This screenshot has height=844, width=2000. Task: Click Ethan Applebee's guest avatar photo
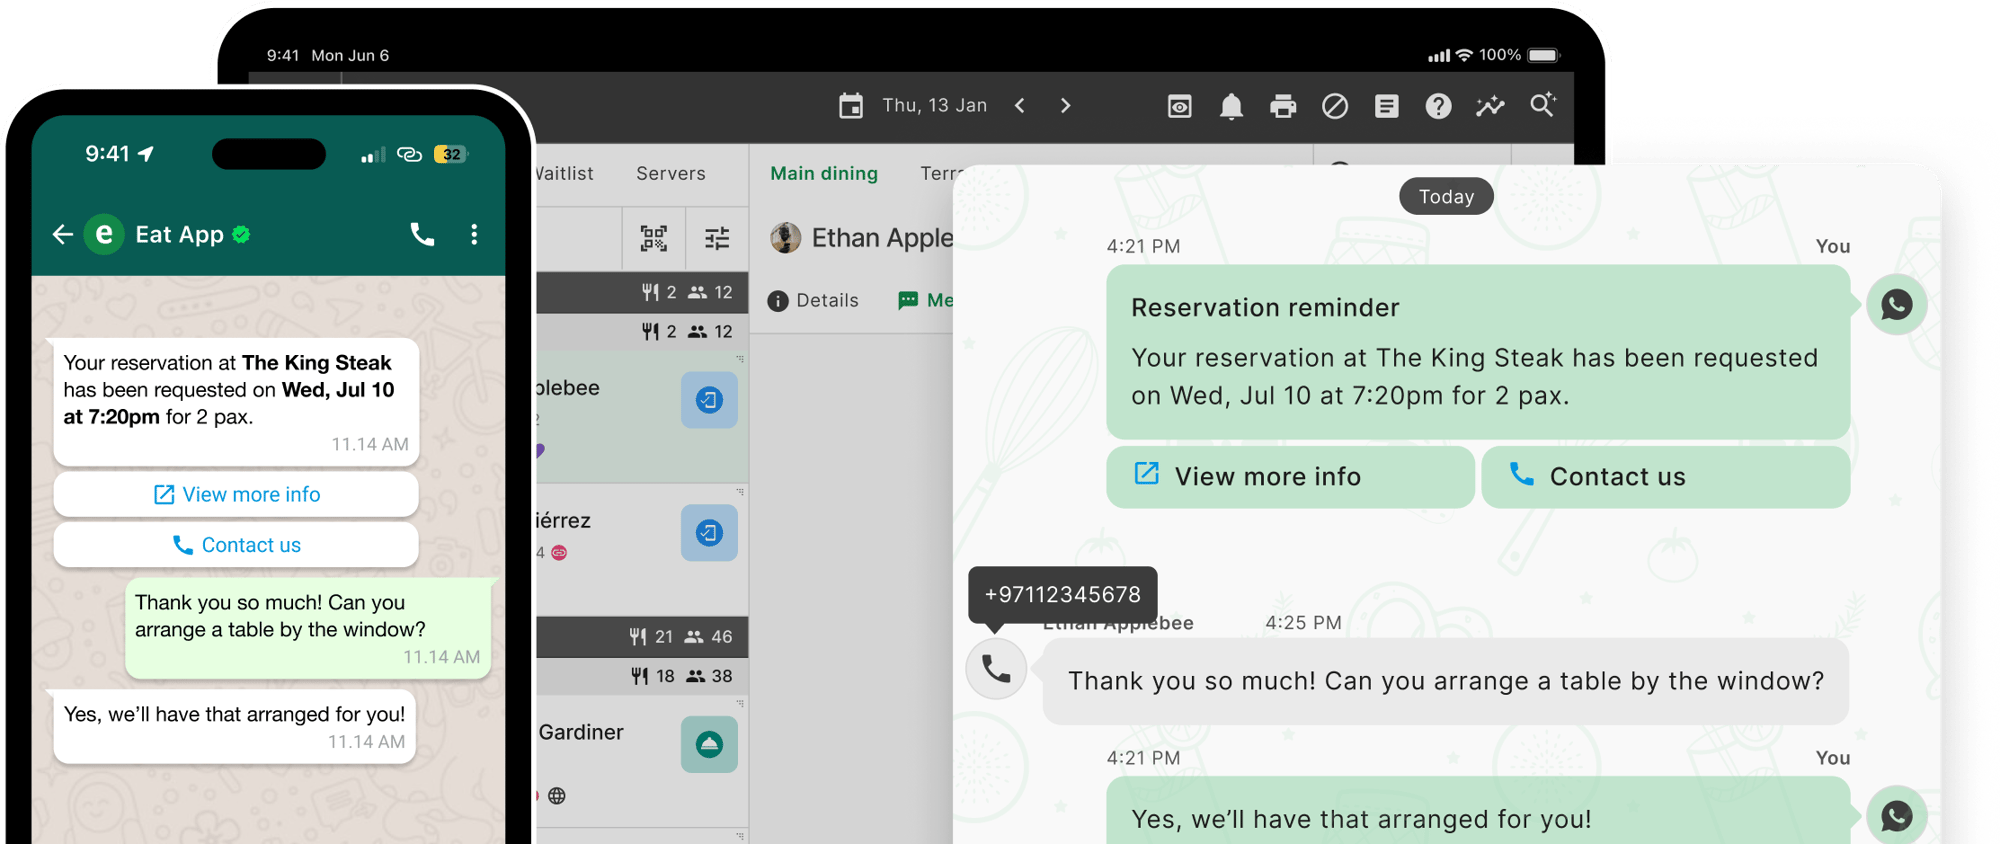pos(786,238)
